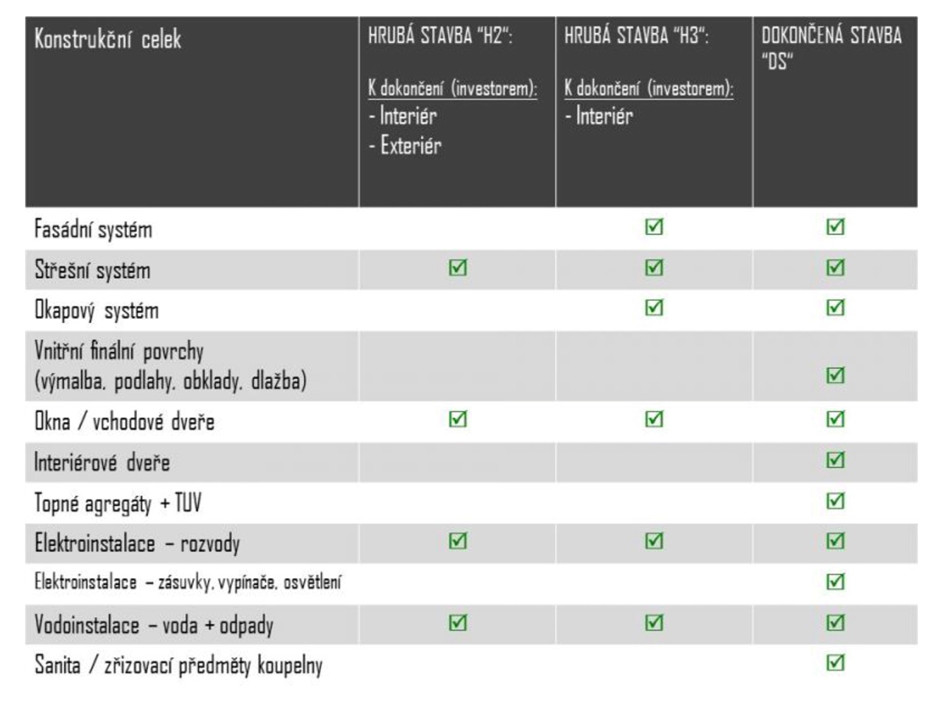Click the underlined K dokončení text under H2
This screenshot has width=945, height=726.
[453, 89]
